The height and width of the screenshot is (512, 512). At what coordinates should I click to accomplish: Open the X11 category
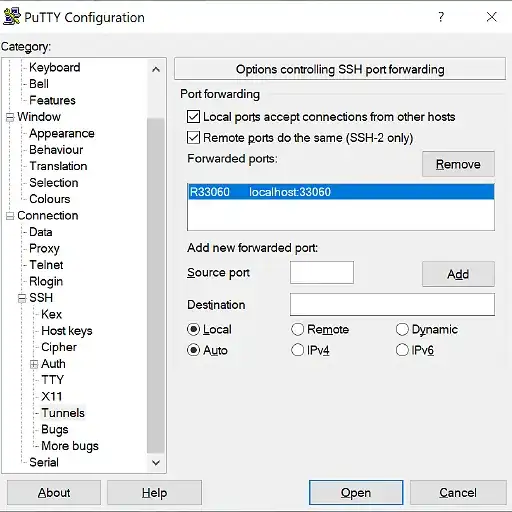51,396
